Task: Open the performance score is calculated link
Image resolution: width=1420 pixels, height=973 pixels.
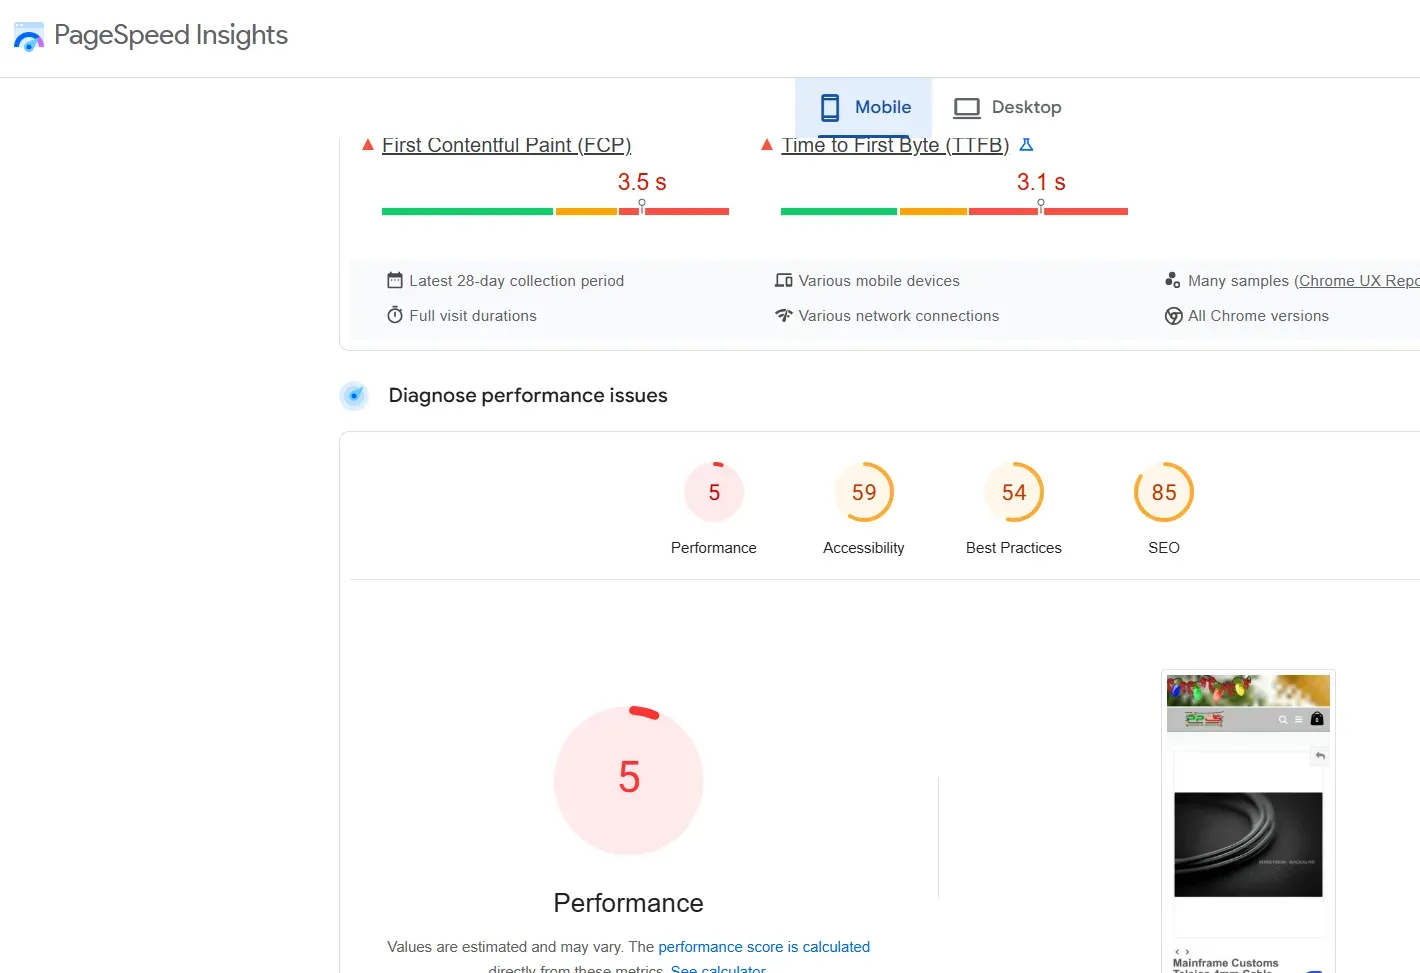Action: tap(764, 946)
